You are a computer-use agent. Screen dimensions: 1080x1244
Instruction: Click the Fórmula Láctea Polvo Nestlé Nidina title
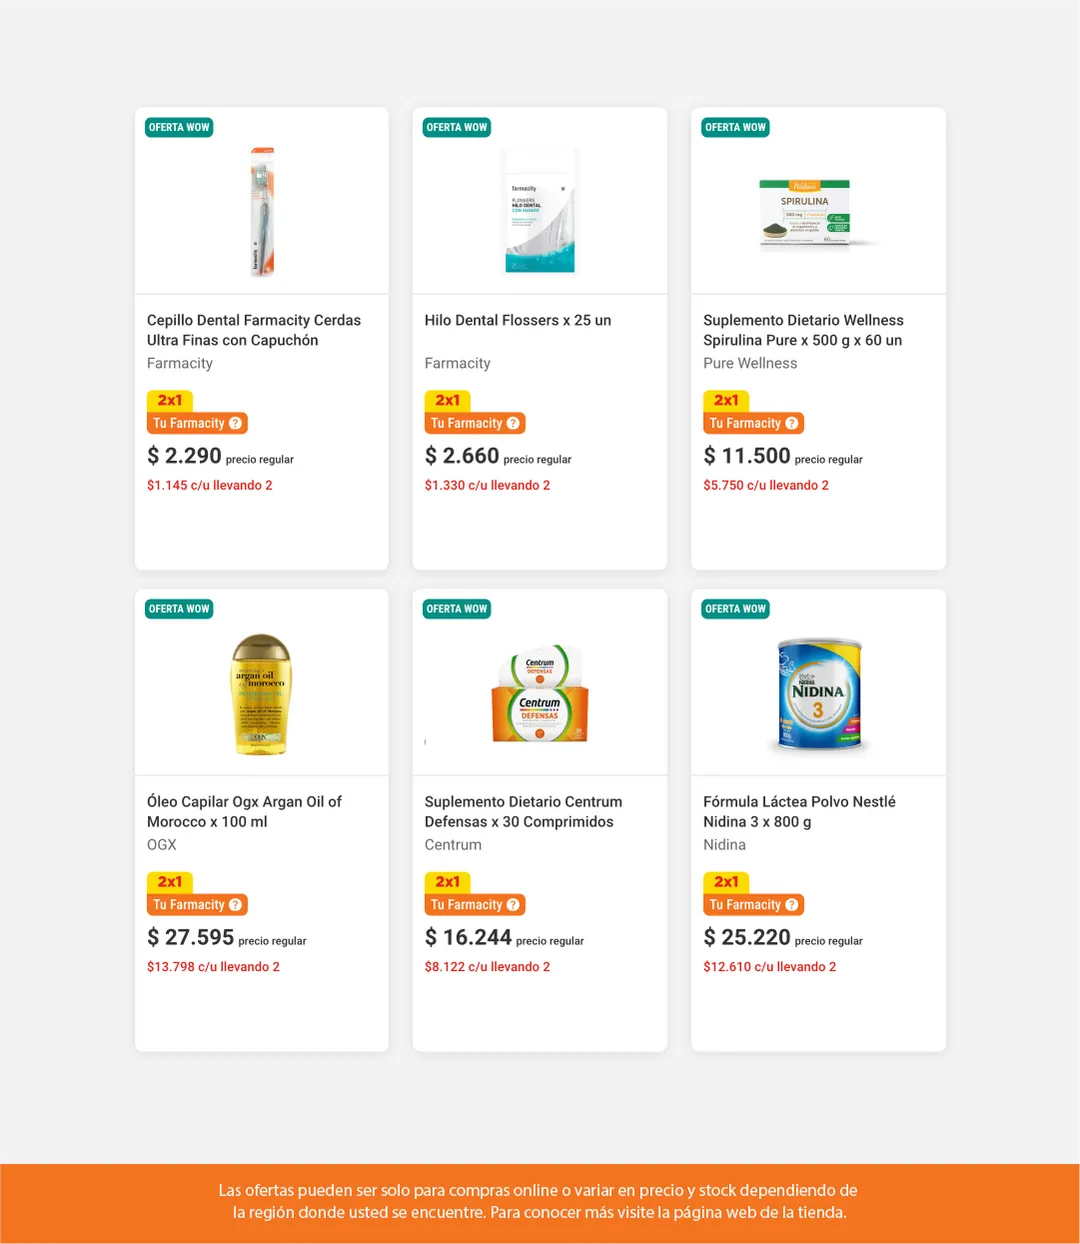[799, 811]
